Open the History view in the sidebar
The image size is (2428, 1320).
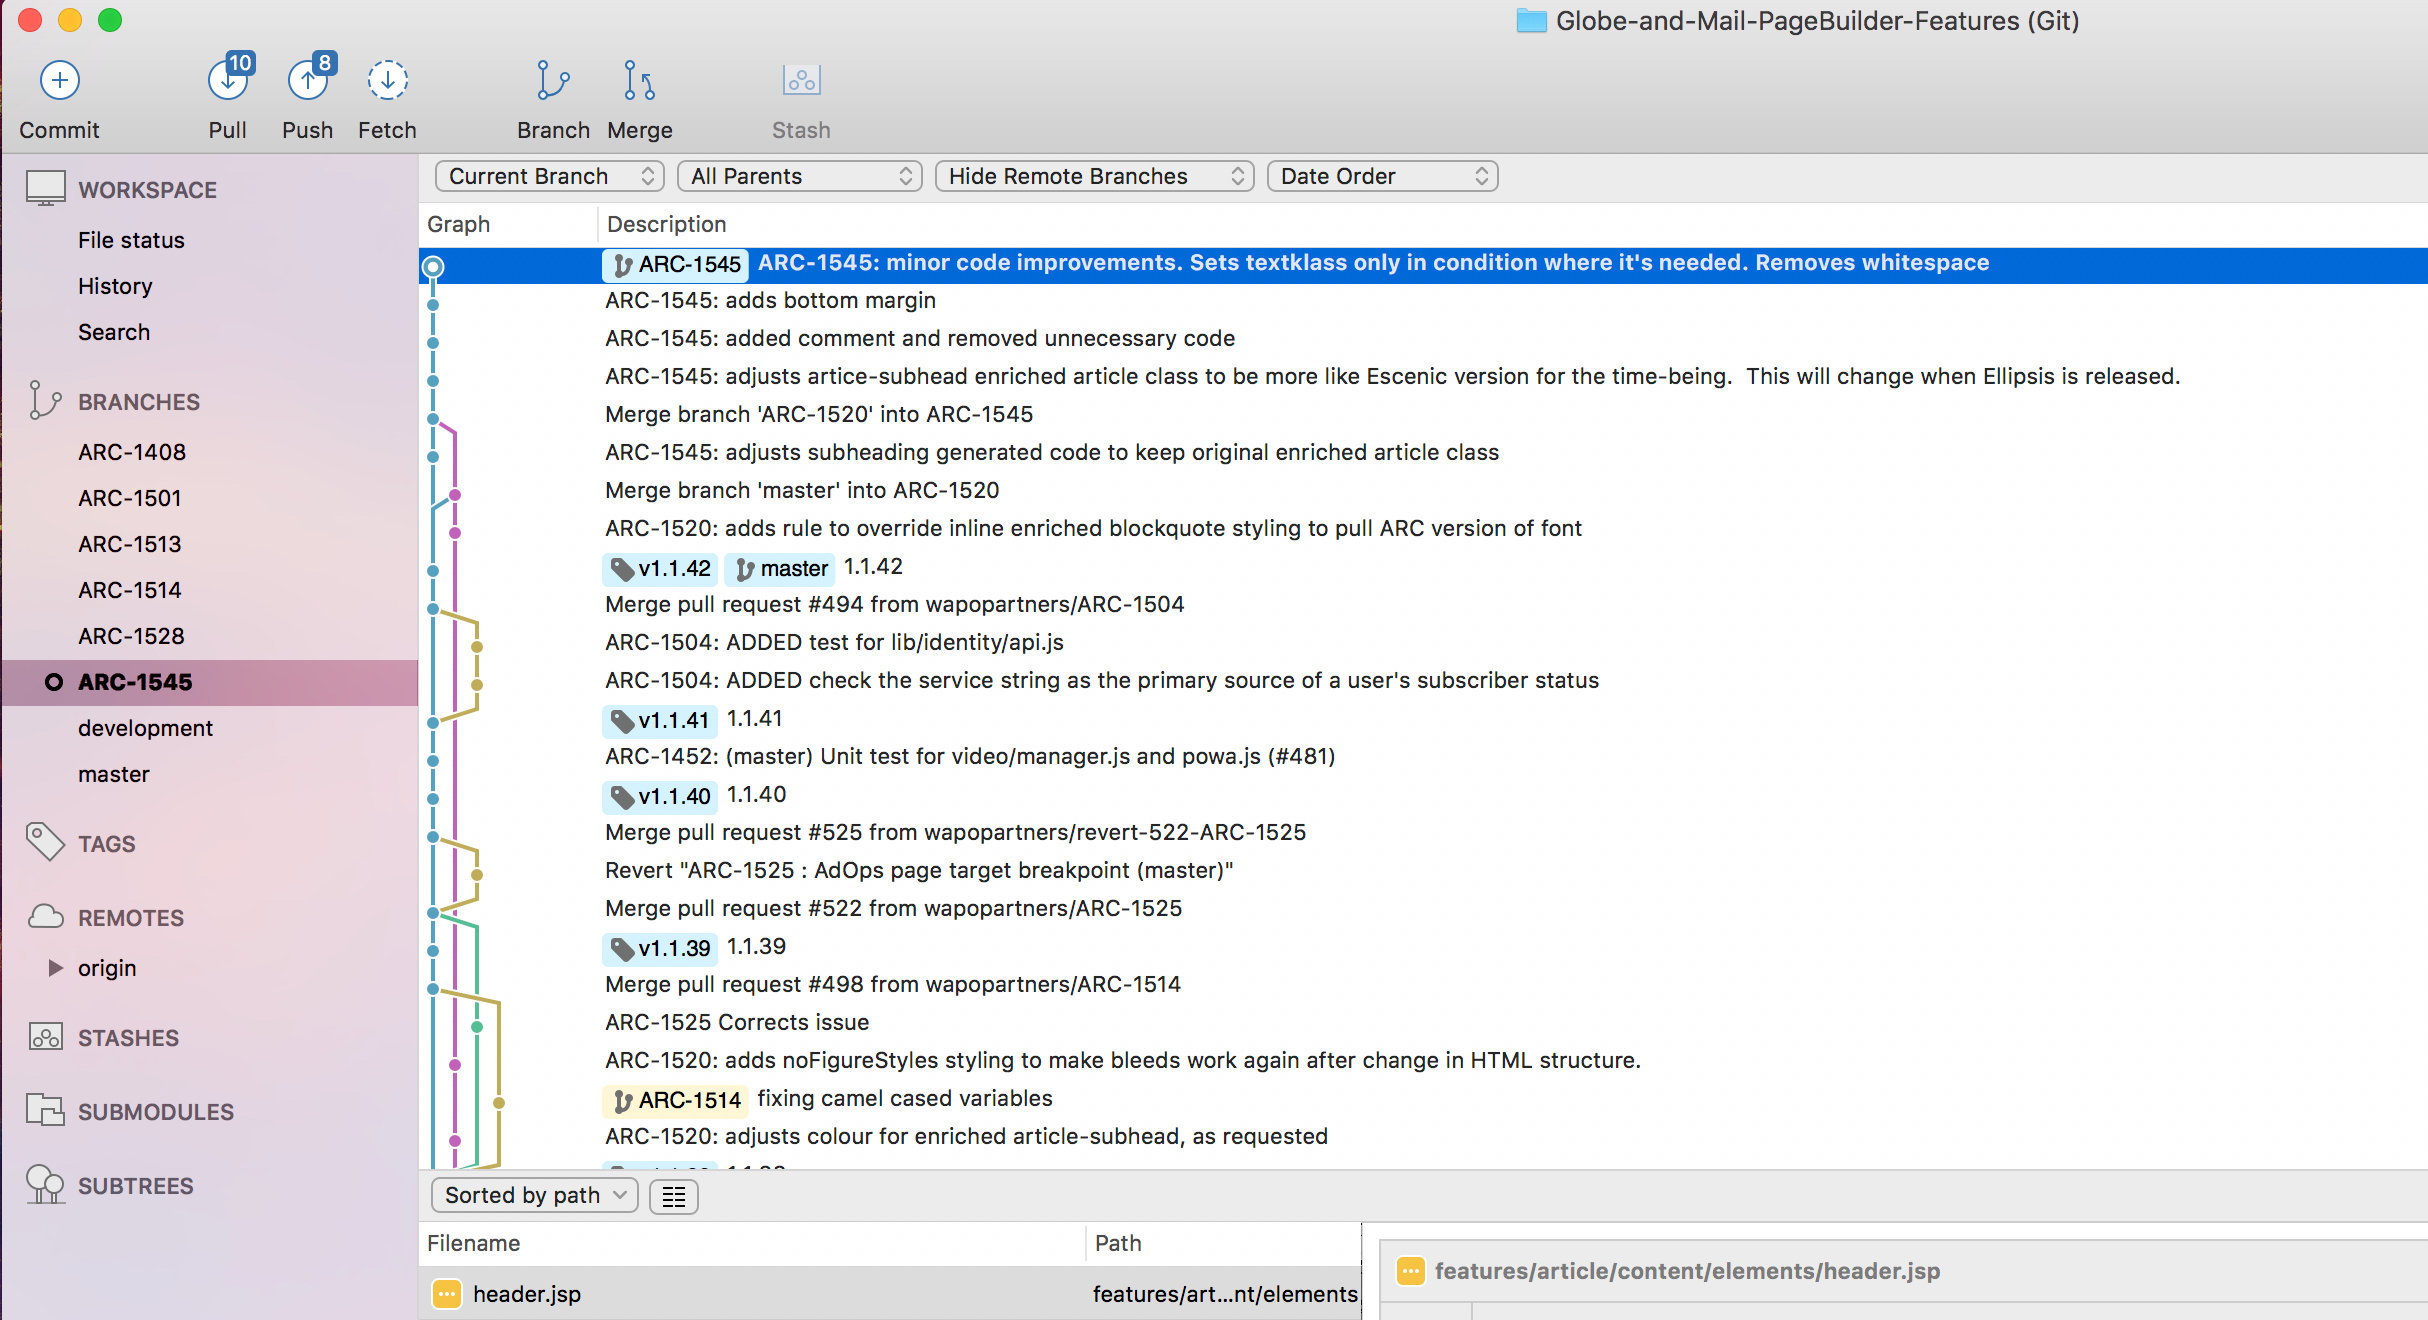coord(115,286)
